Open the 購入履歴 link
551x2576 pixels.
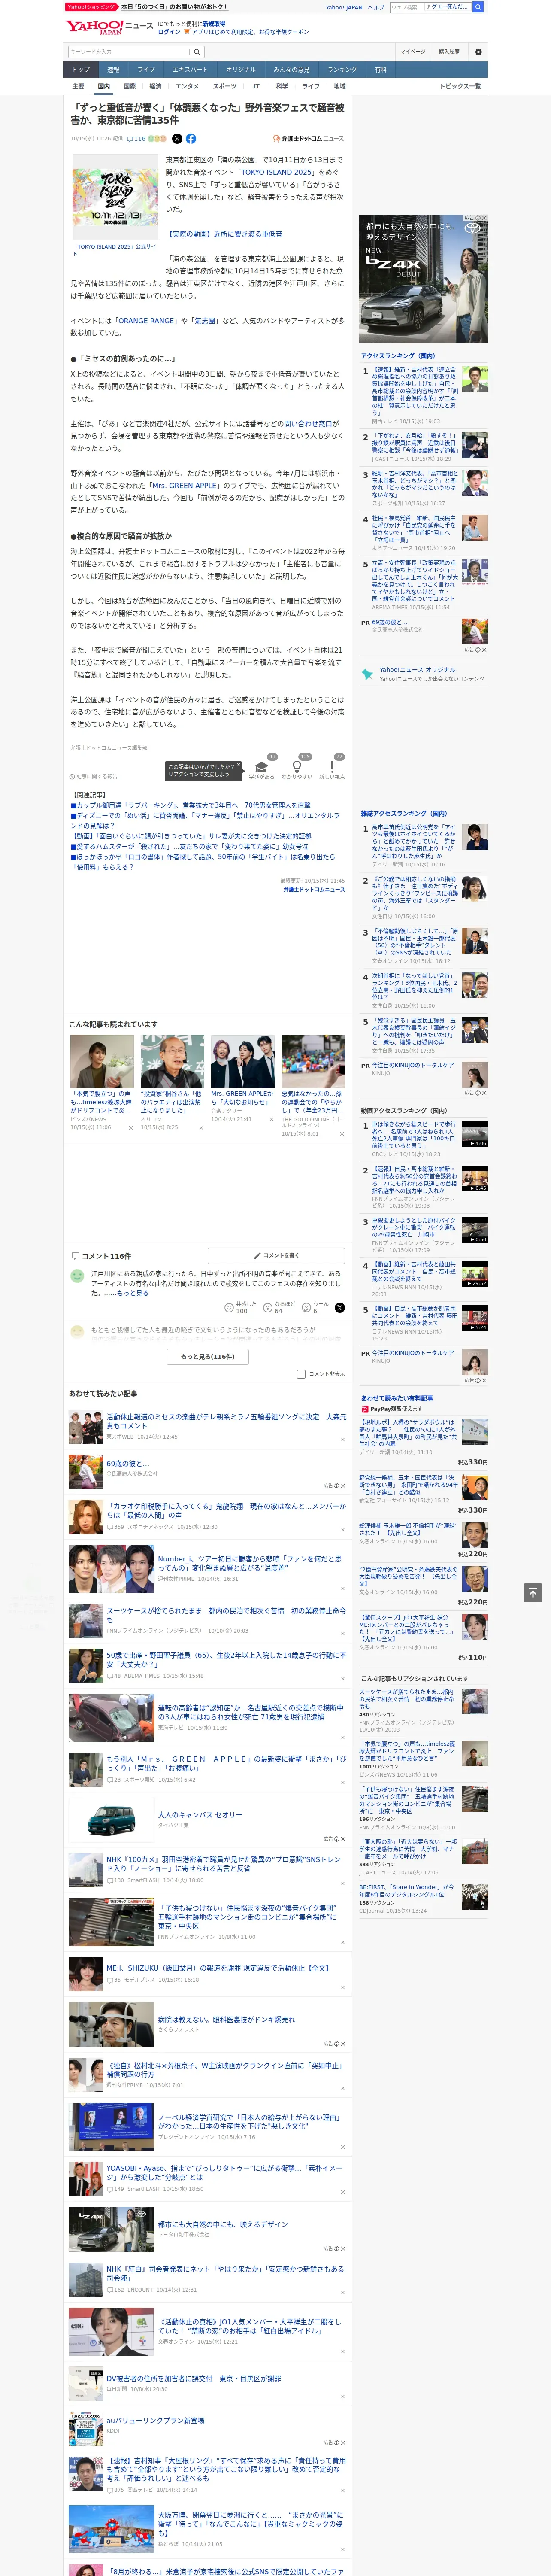pyautogui.click(x=449, y=51)
